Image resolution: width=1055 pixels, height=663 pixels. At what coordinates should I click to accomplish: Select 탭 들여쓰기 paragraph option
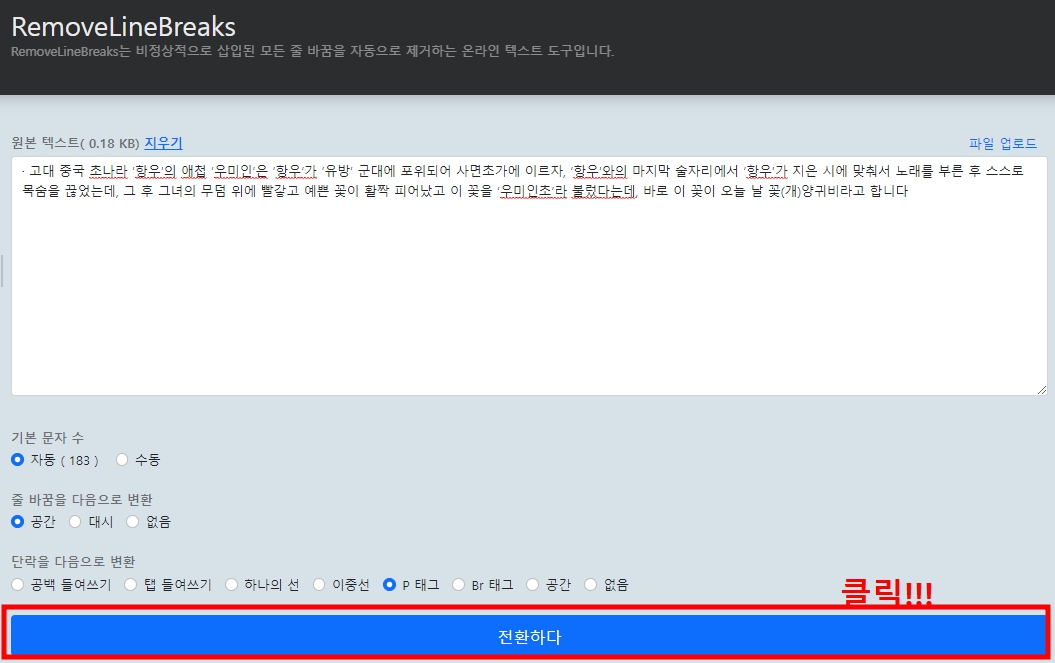point(131,584)
